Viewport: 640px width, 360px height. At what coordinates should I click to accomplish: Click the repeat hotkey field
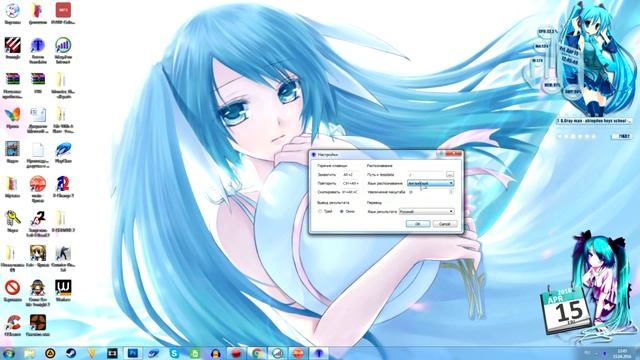point(351,183)
